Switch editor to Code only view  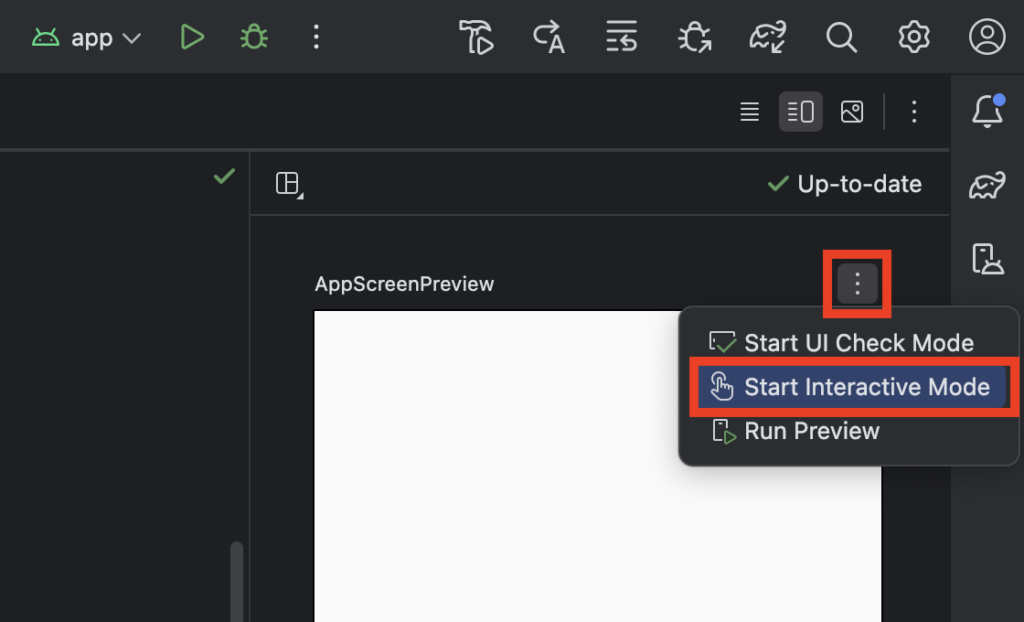pos(749,112)
